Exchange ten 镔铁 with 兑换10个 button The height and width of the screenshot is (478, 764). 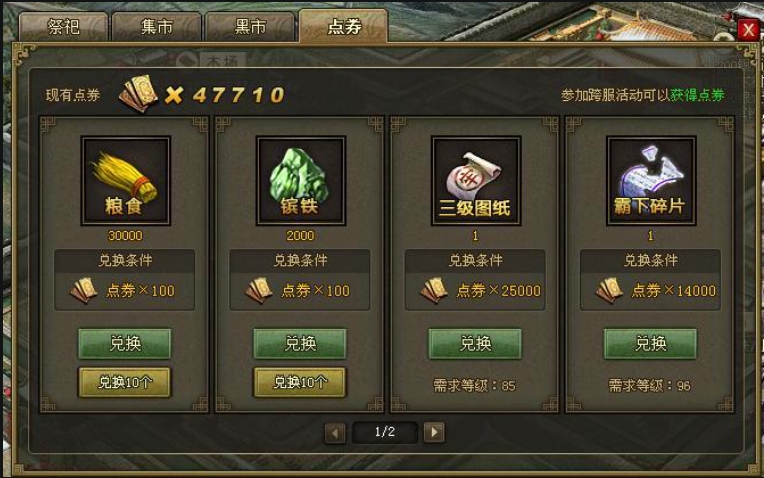[x=300, y=382]
